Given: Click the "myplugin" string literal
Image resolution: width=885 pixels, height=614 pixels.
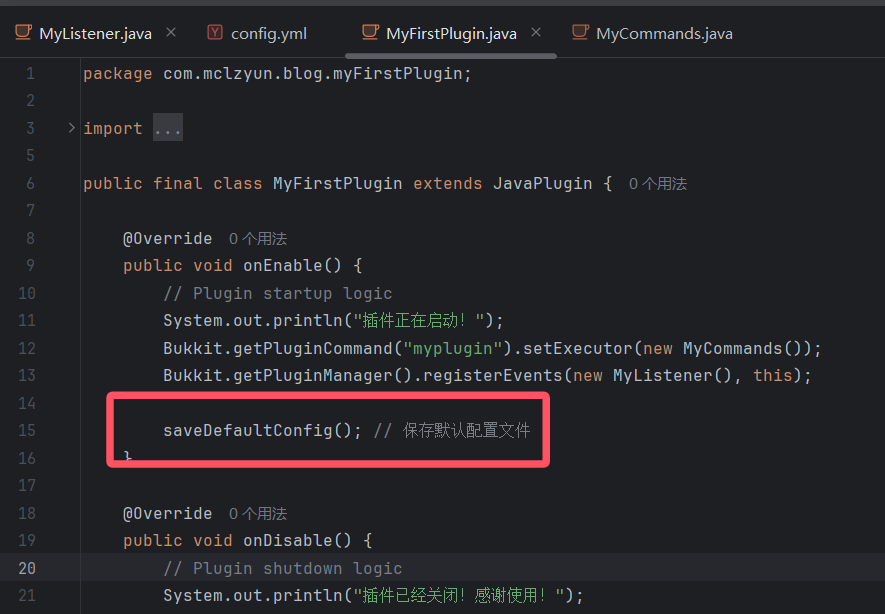Looking at the screenshot, I should tap(452, 348).
